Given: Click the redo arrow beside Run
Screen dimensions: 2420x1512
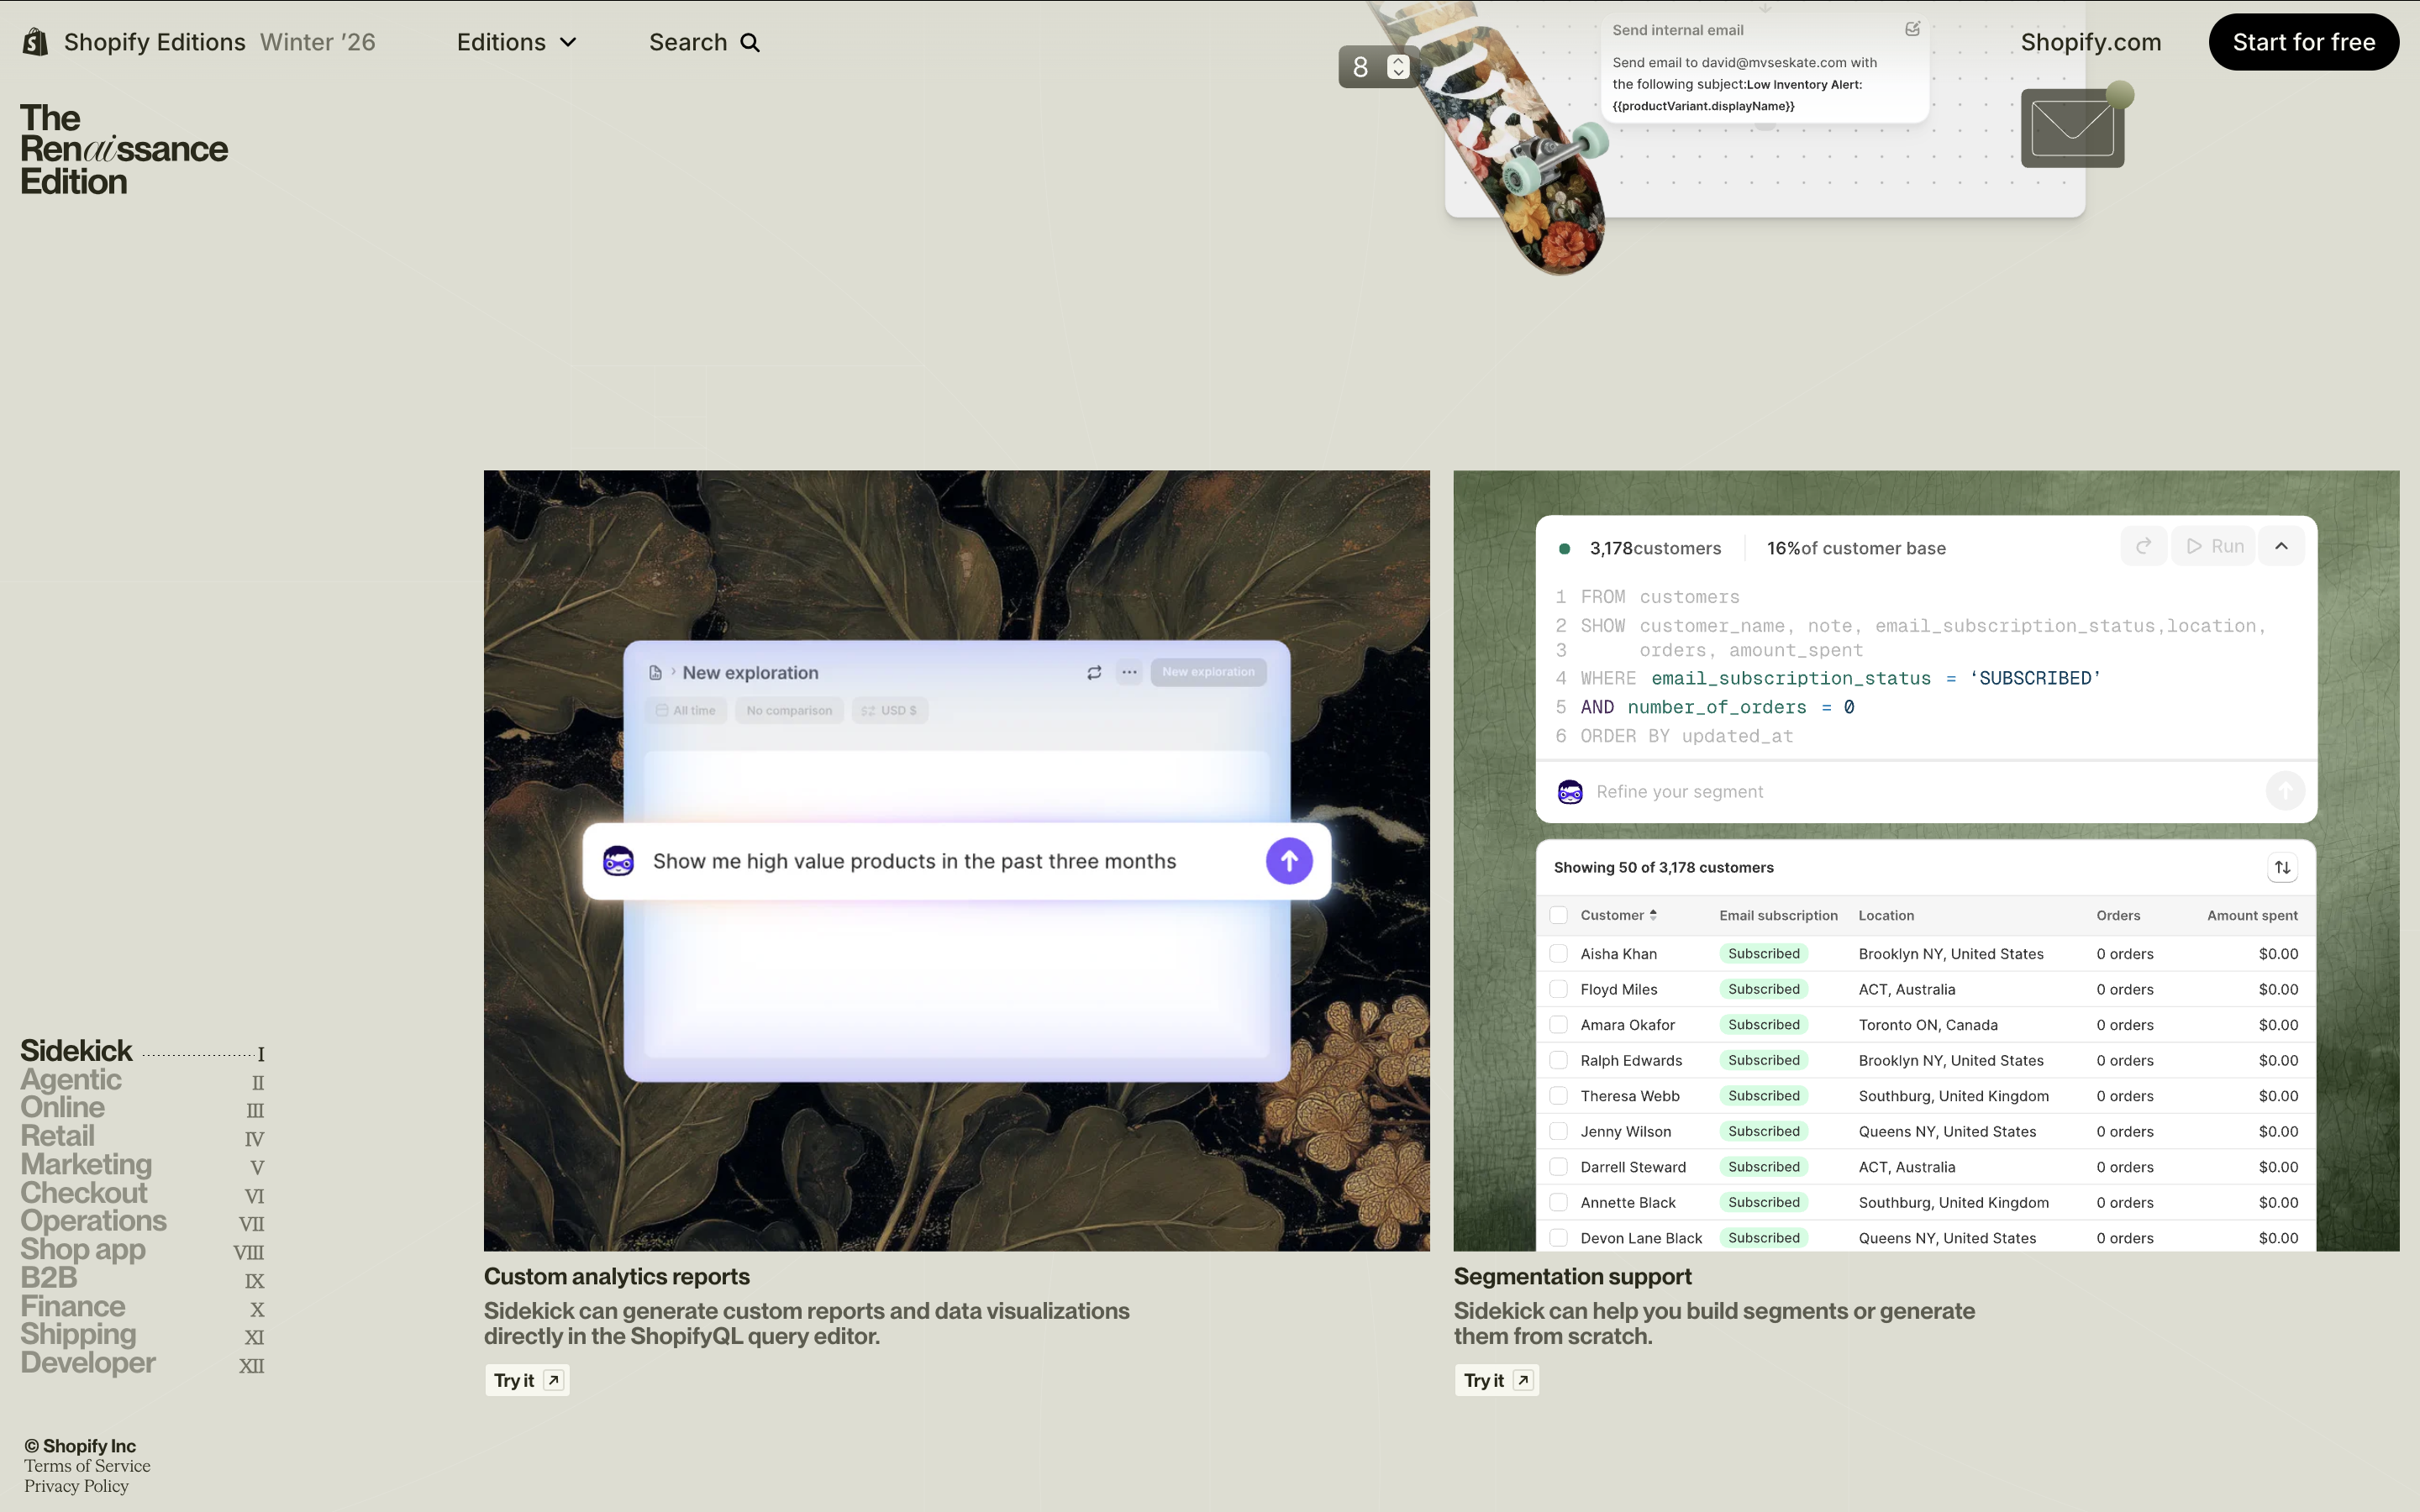Looking at the screenshot, I should click(x=2143, y=546).
